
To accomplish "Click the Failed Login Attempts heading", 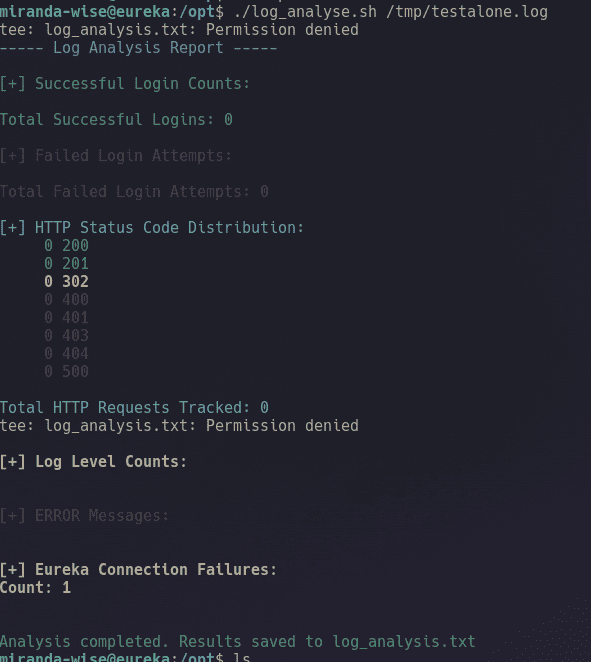I will [x=116, y=156].
